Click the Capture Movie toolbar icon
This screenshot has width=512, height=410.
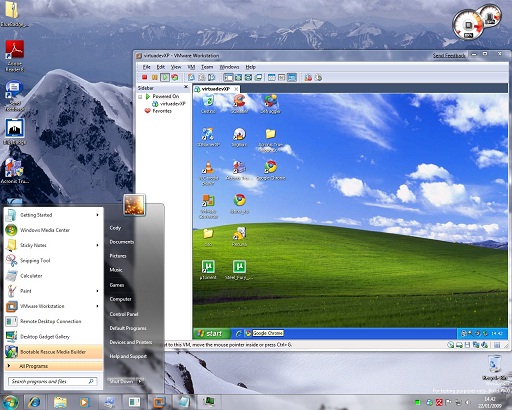(308, 77)
